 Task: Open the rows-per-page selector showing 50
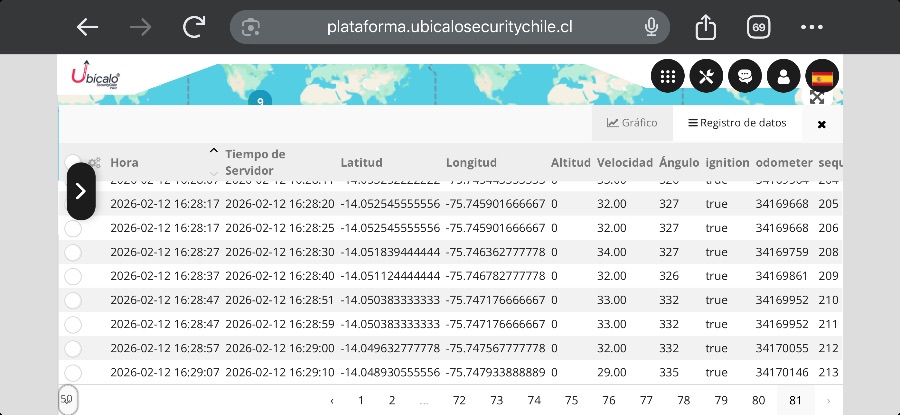click(67, 399)
